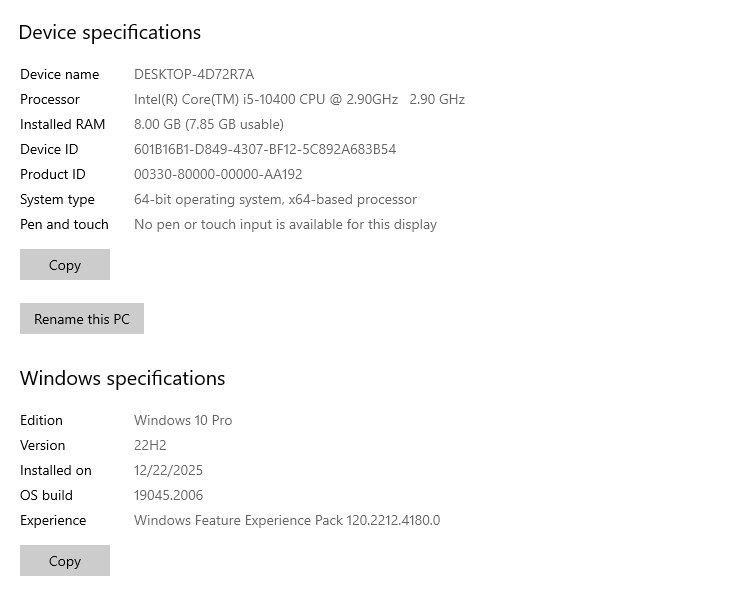The height and width of the screenshot is (592, 736).
Task: Click the device name DESKTOP-4D72R7A
Action: click(194, 74)
